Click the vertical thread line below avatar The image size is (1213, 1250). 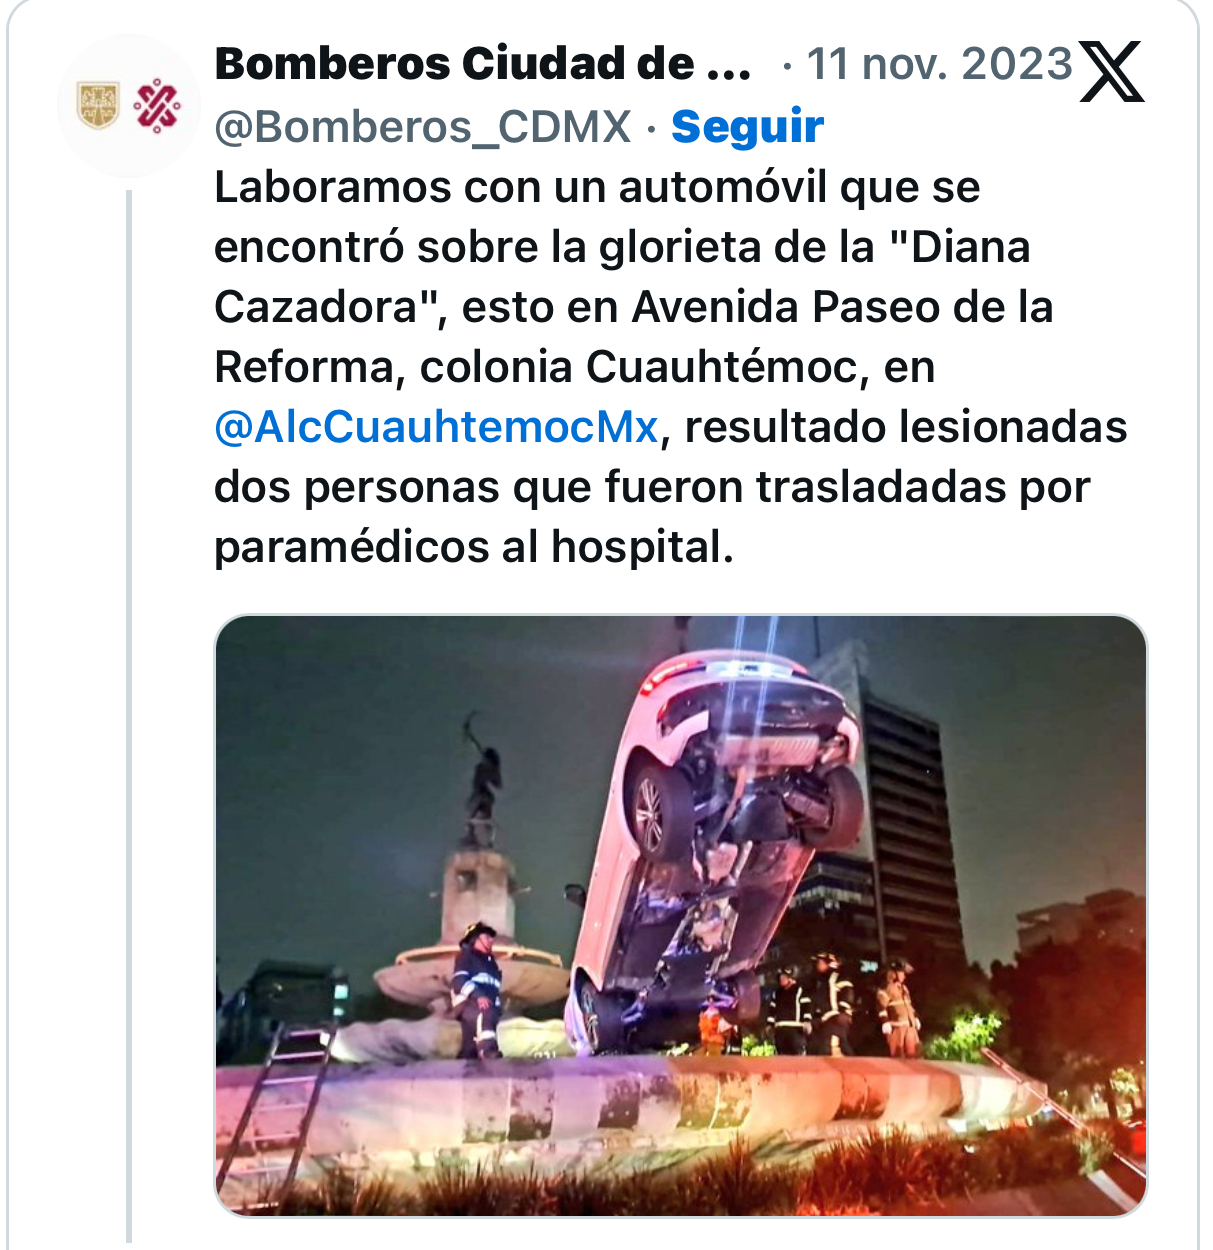pos(129,715)
